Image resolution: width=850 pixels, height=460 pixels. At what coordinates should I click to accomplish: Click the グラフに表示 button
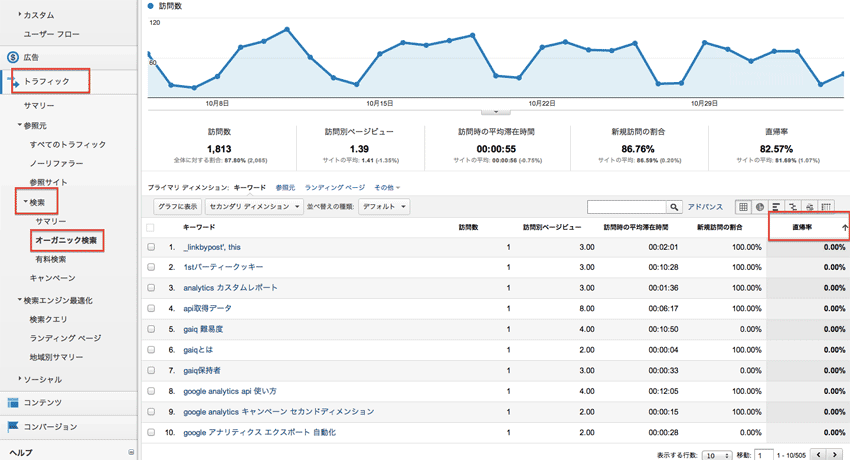point(176,206)
